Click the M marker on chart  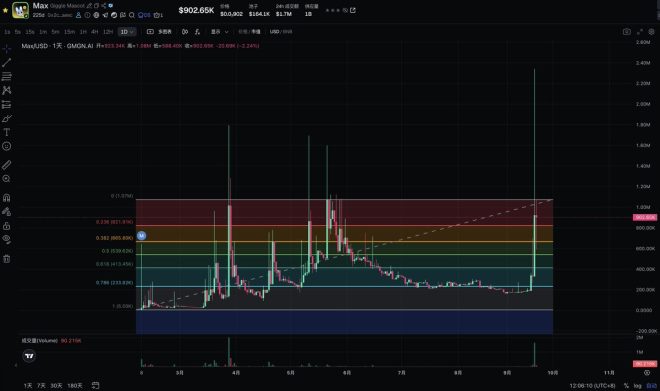(x=141, y=236)
